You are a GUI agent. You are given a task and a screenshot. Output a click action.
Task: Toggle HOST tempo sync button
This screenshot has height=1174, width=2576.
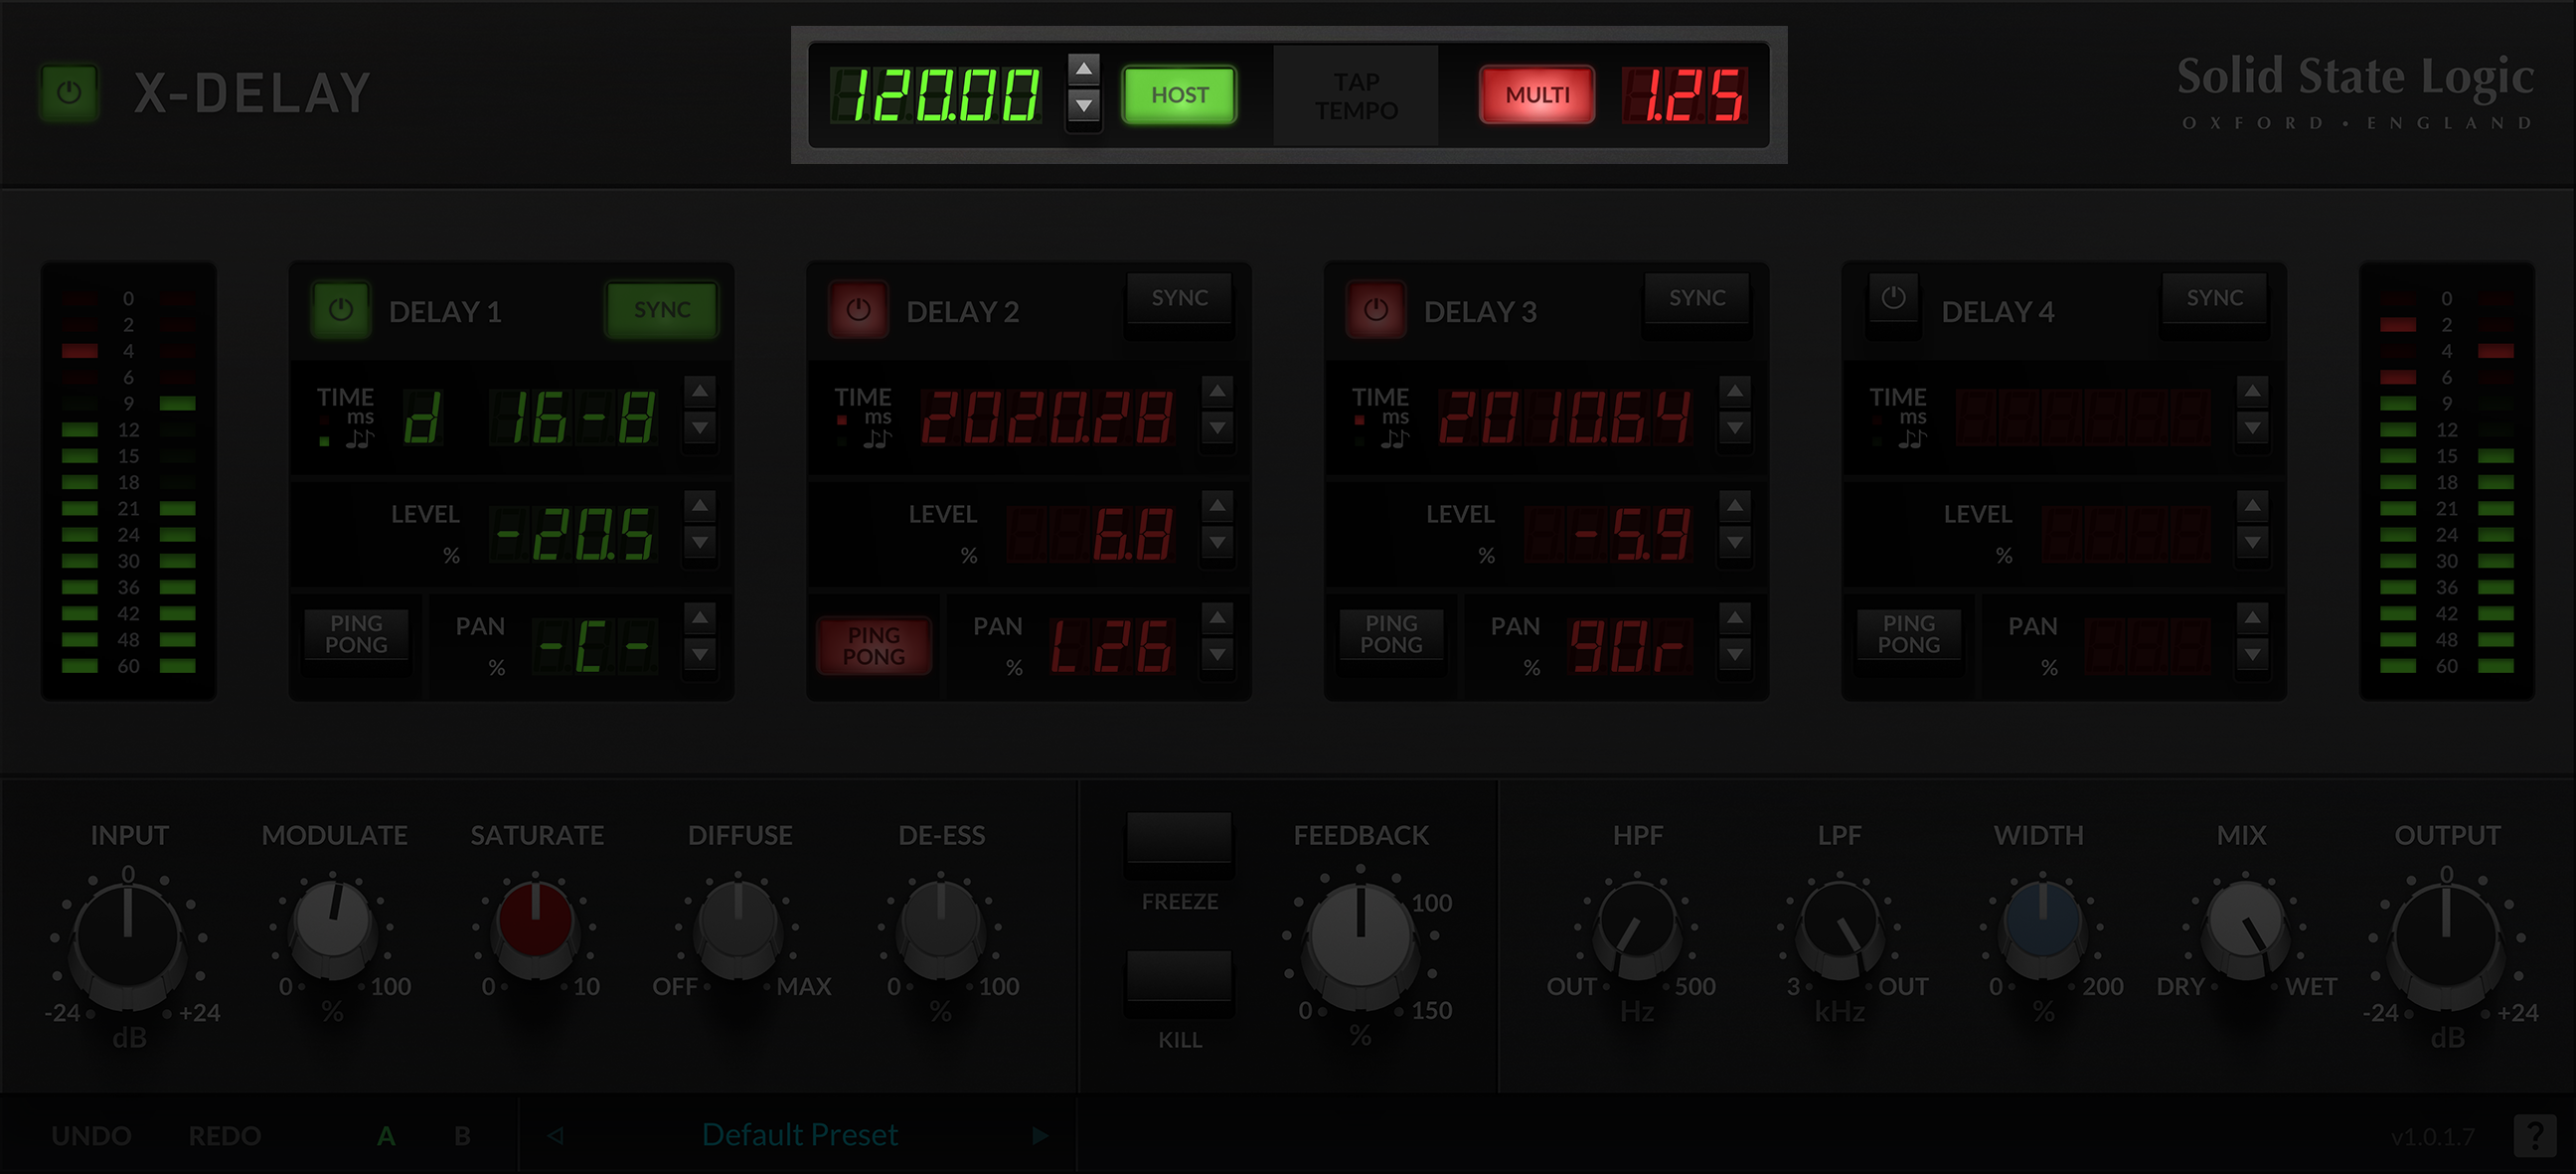[x=1179, y=95]
